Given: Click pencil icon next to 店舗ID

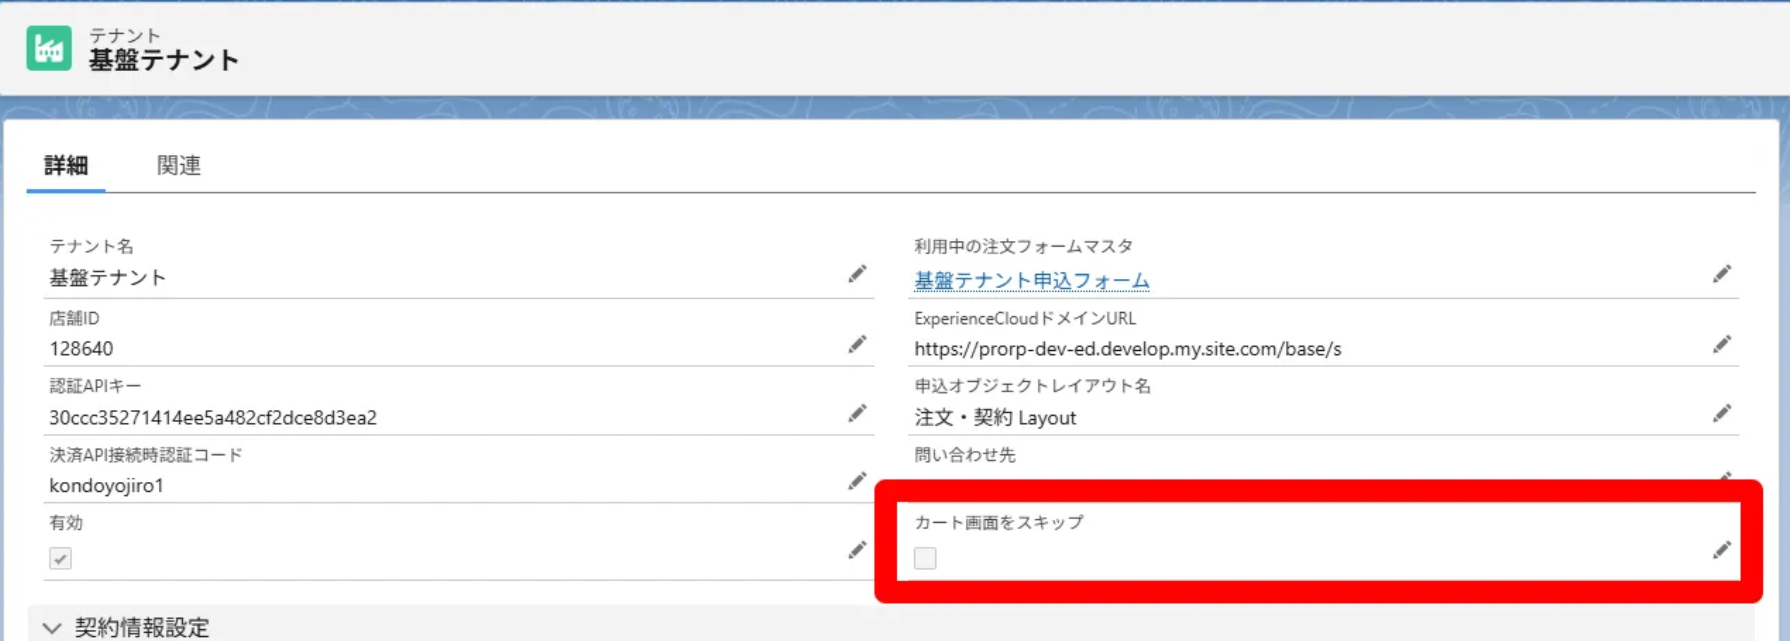Looking at the screenshot, I should point(857,345).
